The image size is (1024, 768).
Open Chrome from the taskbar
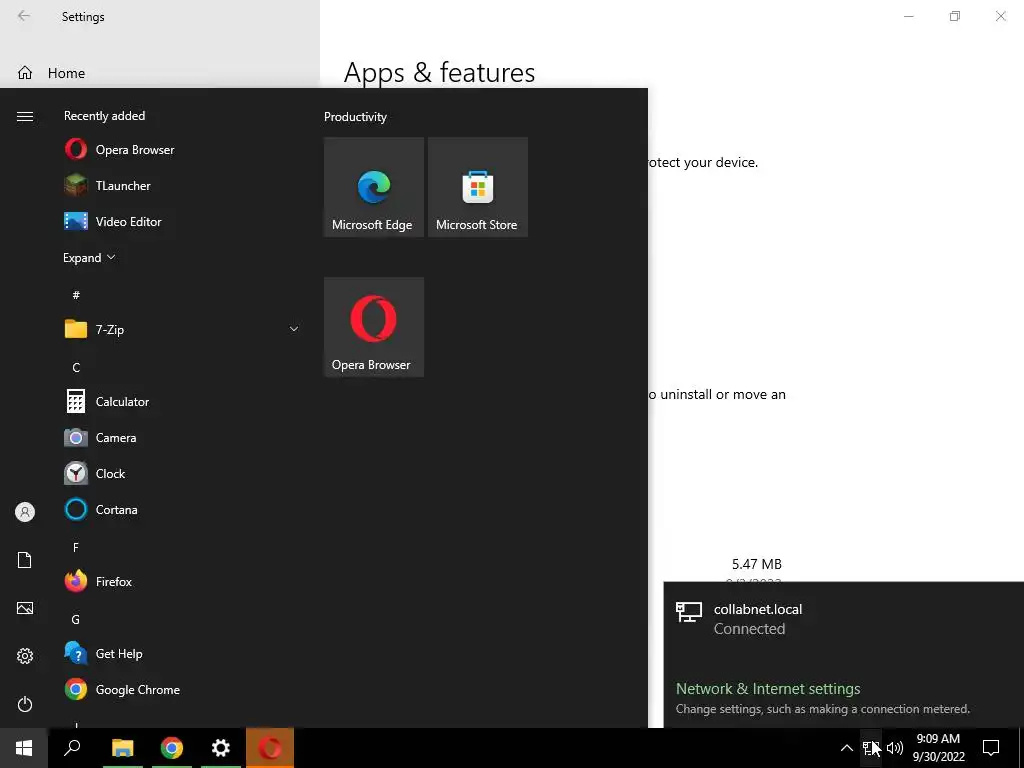[x=172, y=748]
